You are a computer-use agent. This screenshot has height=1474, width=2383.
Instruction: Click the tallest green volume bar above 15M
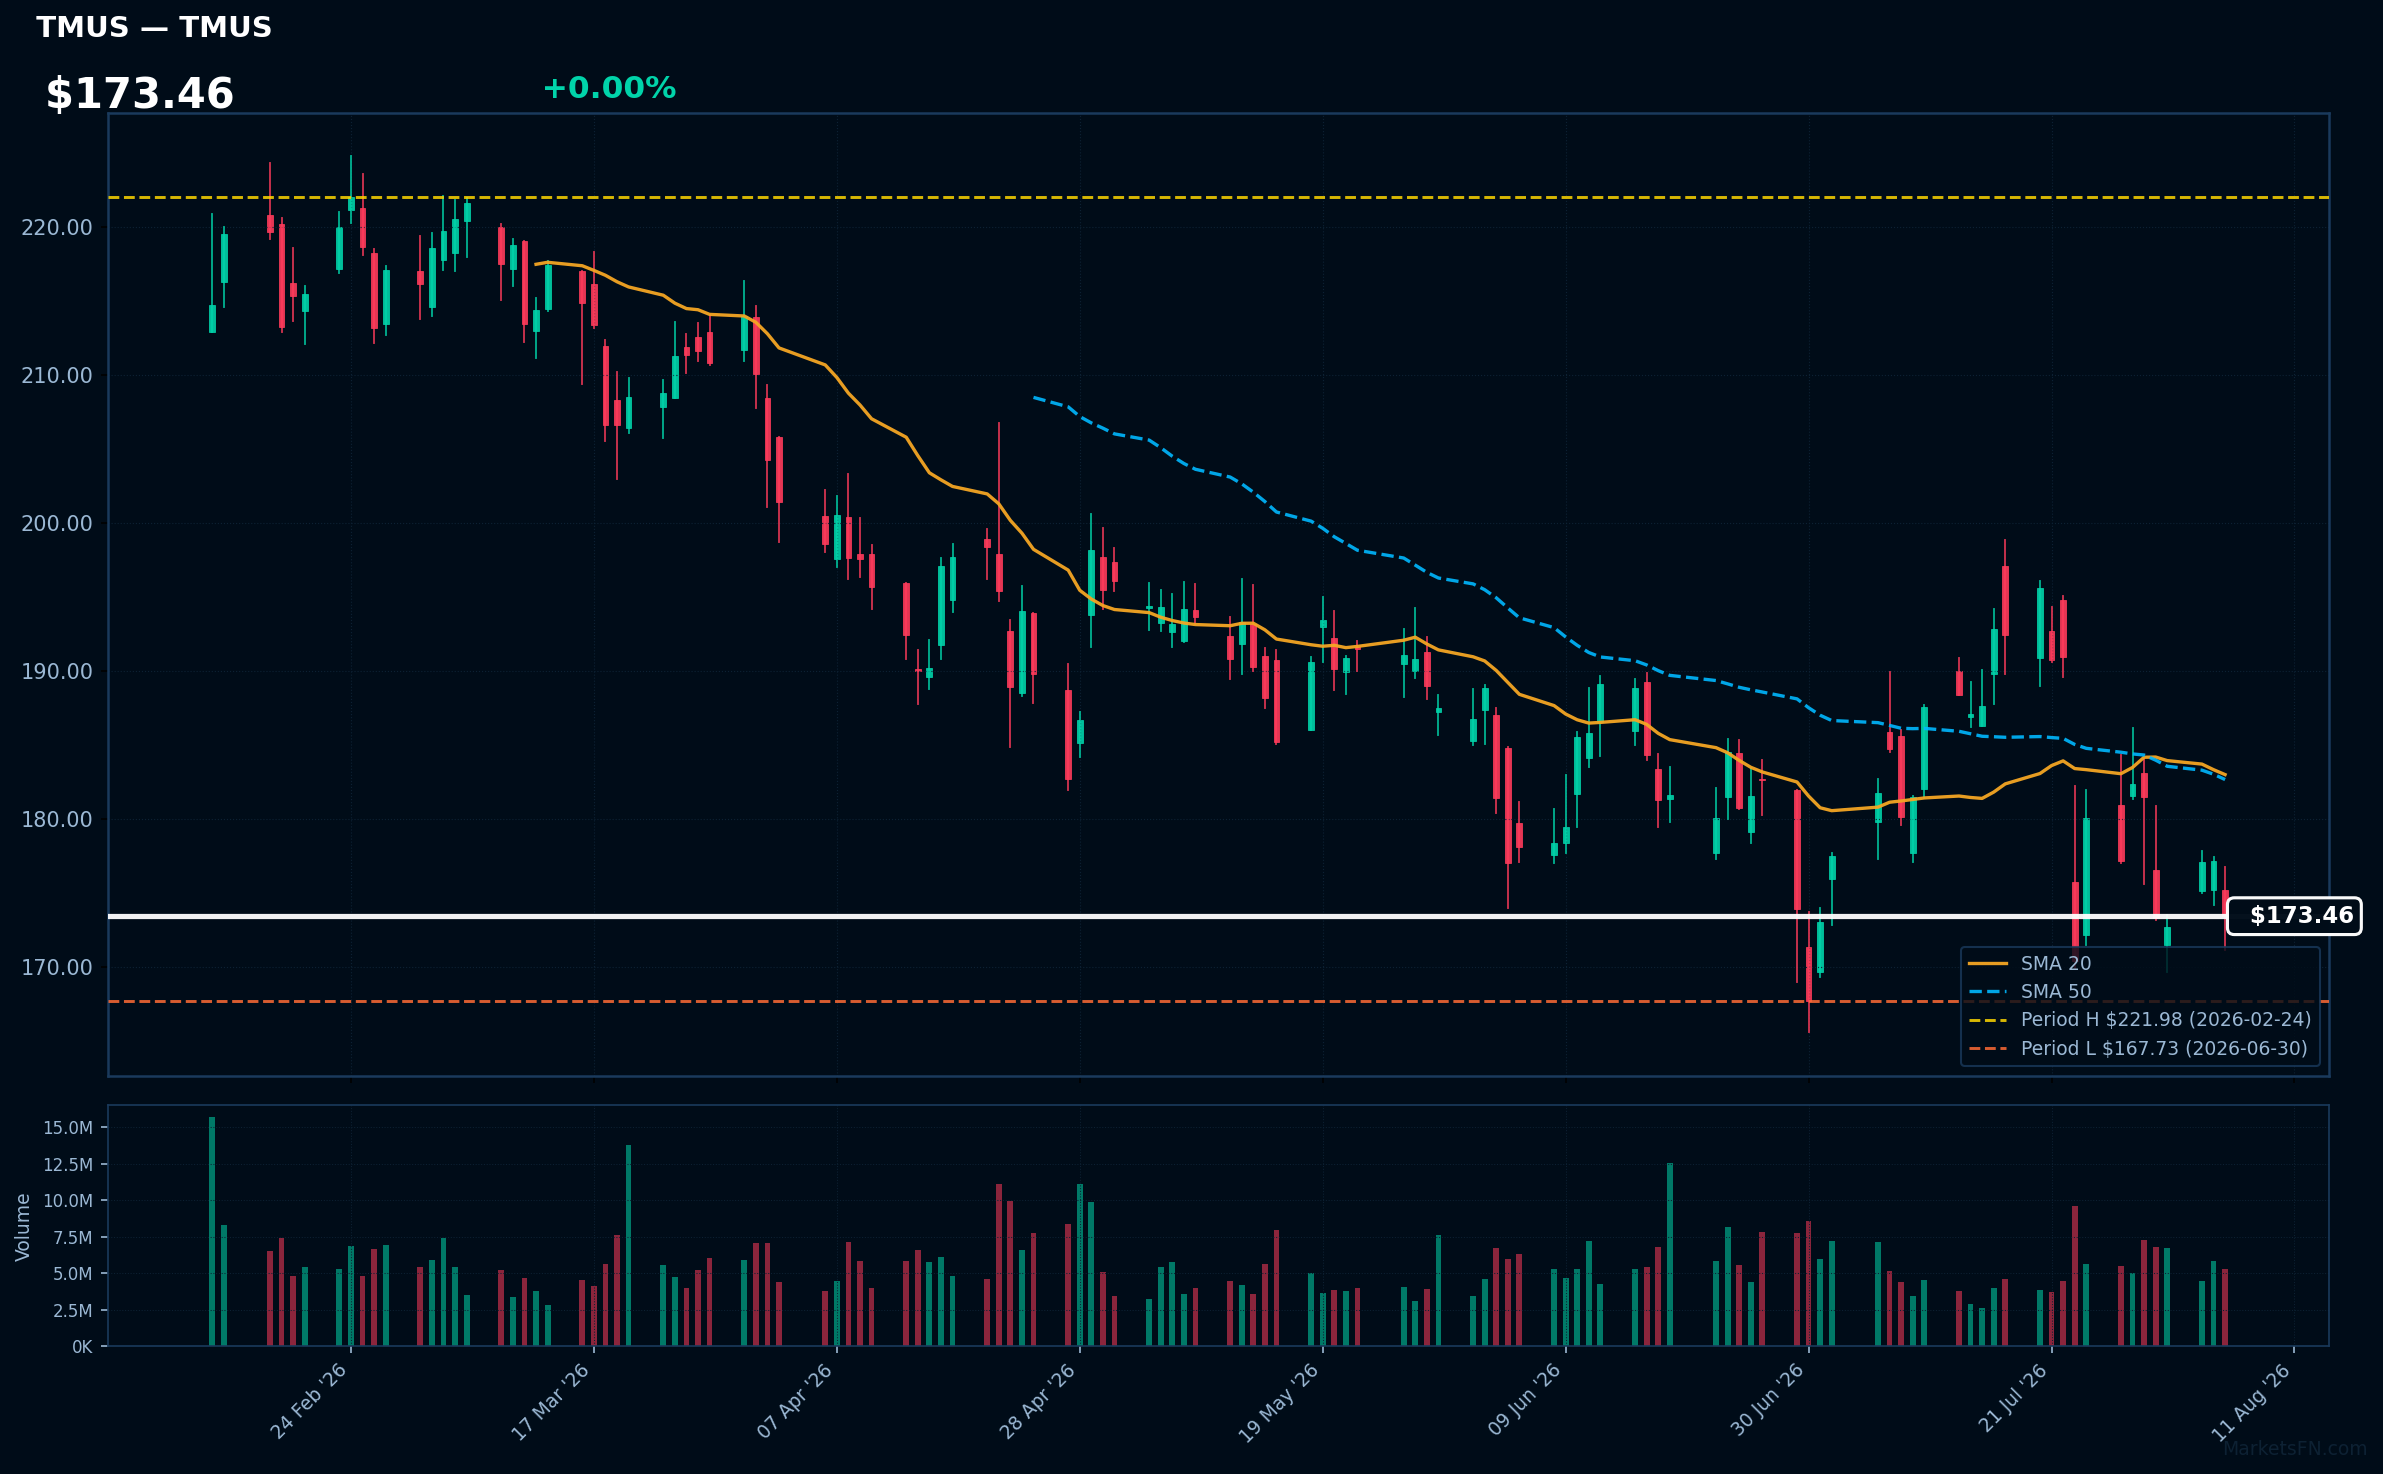click(x=212, y=1231)
